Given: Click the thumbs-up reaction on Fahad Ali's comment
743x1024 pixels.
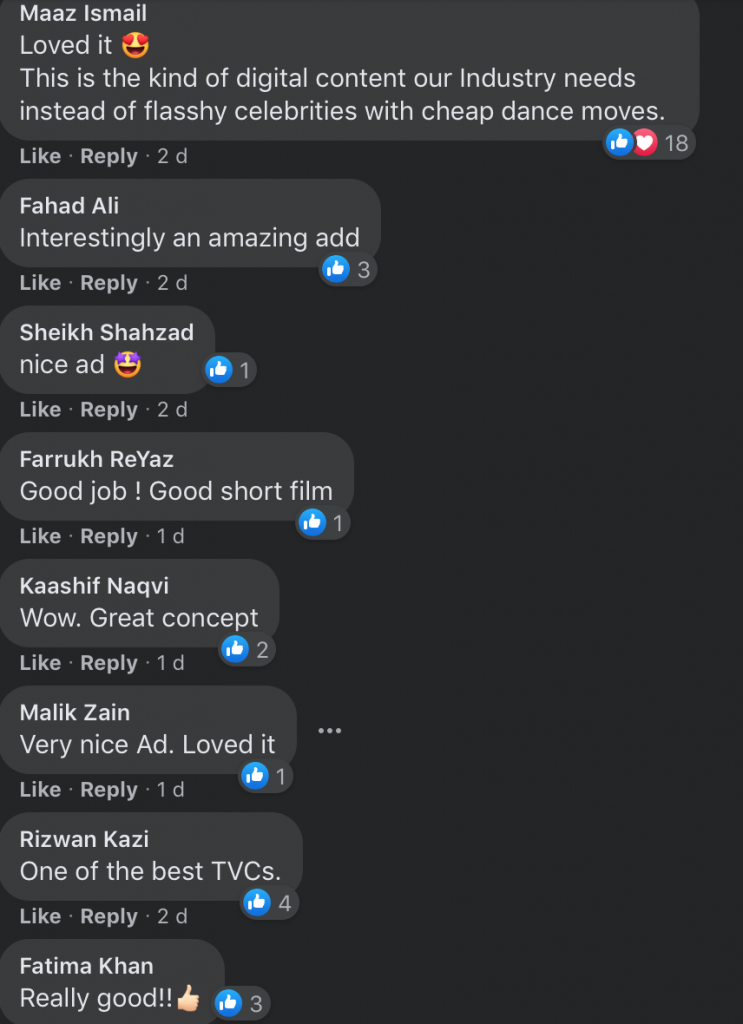Looking at the screenshot, I should [x=336, y=268].
